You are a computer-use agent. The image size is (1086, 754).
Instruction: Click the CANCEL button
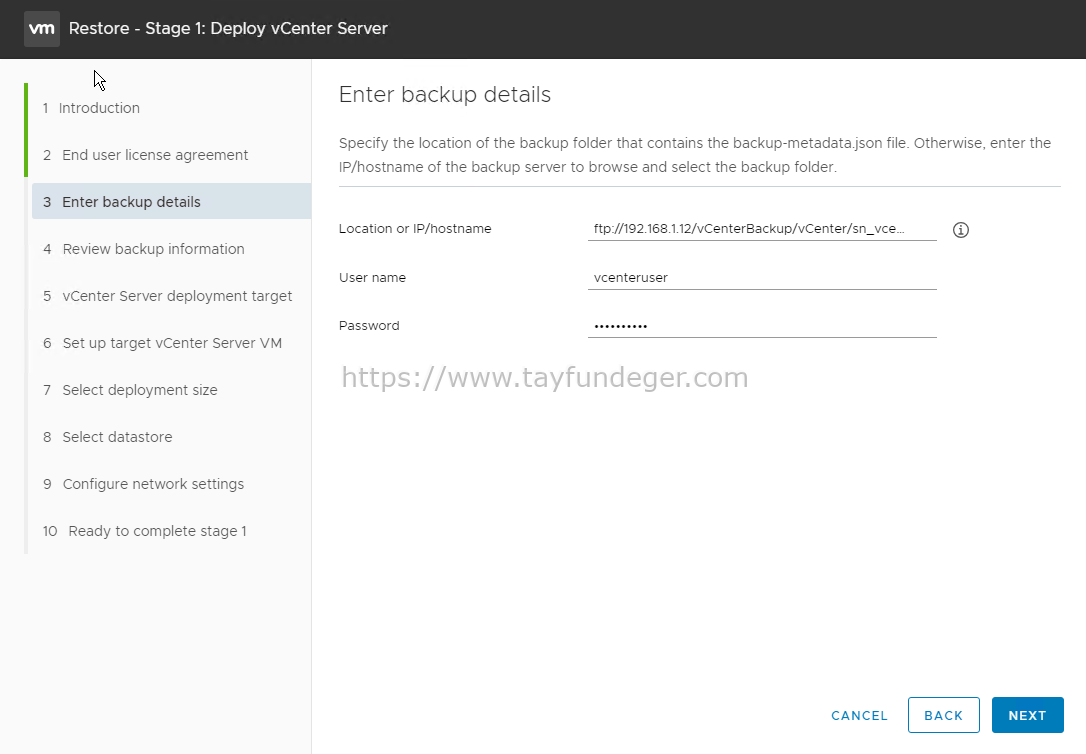(859, 715)
